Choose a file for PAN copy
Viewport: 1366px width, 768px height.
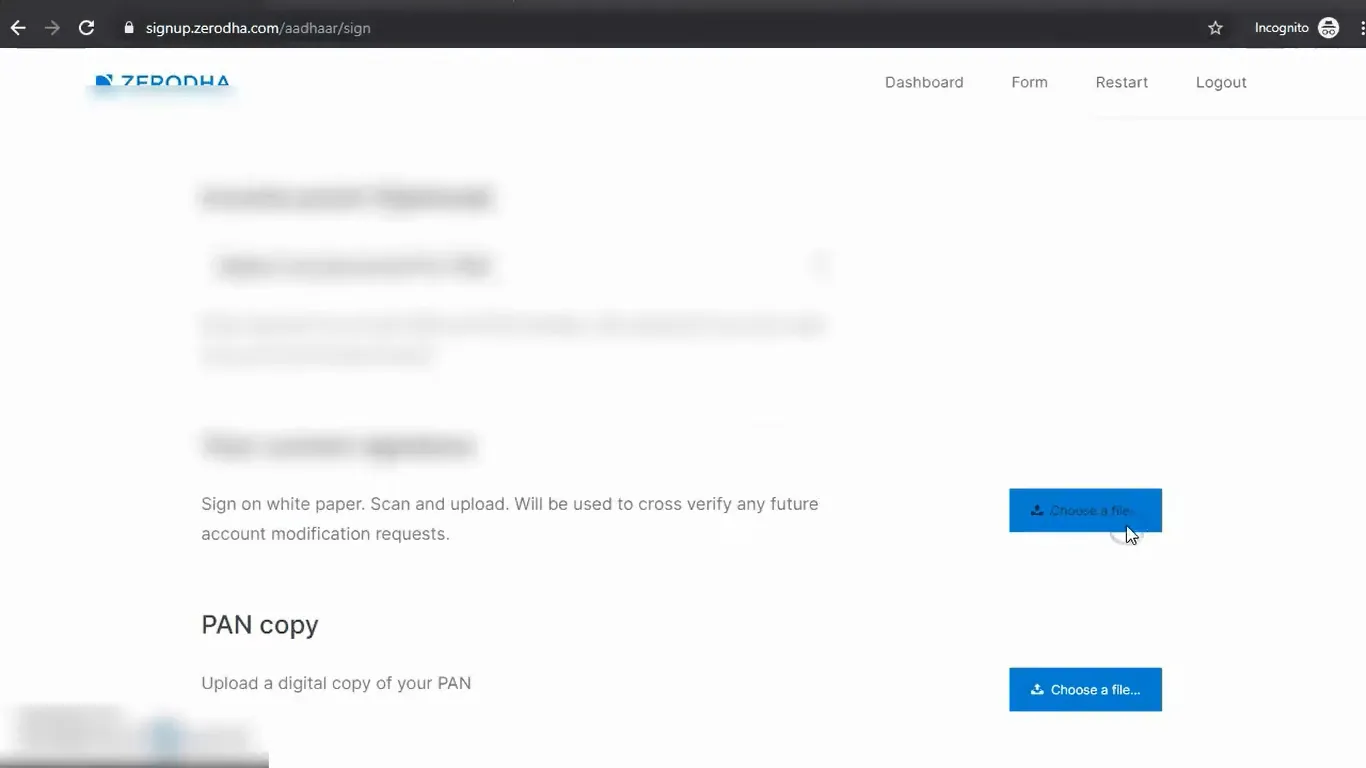[1085, 689]
